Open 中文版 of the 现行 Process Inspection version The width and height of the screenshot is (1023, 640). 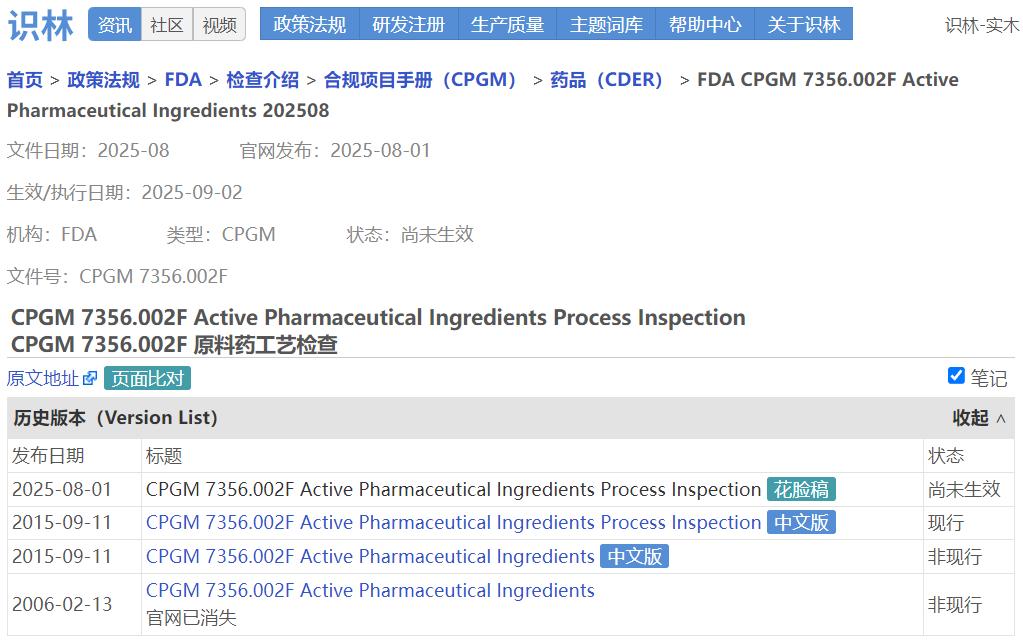click(801, 523)
